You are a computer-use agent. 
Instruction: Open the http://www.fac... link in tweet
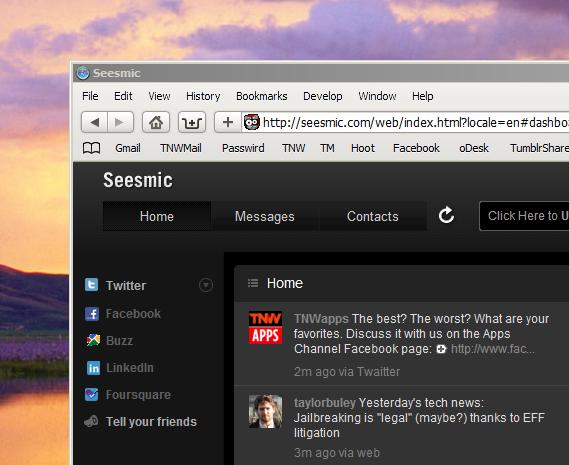pyautogui.click(x=492, y=349)
